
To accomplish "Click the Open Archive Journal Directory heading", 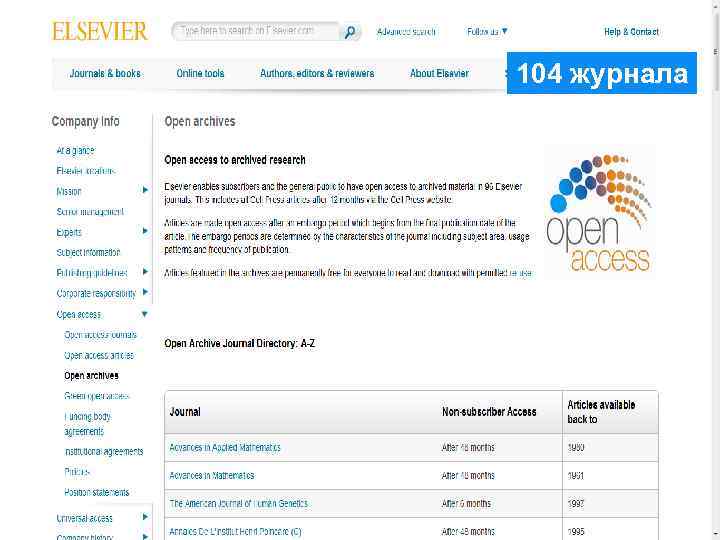I will click(240, 343).
